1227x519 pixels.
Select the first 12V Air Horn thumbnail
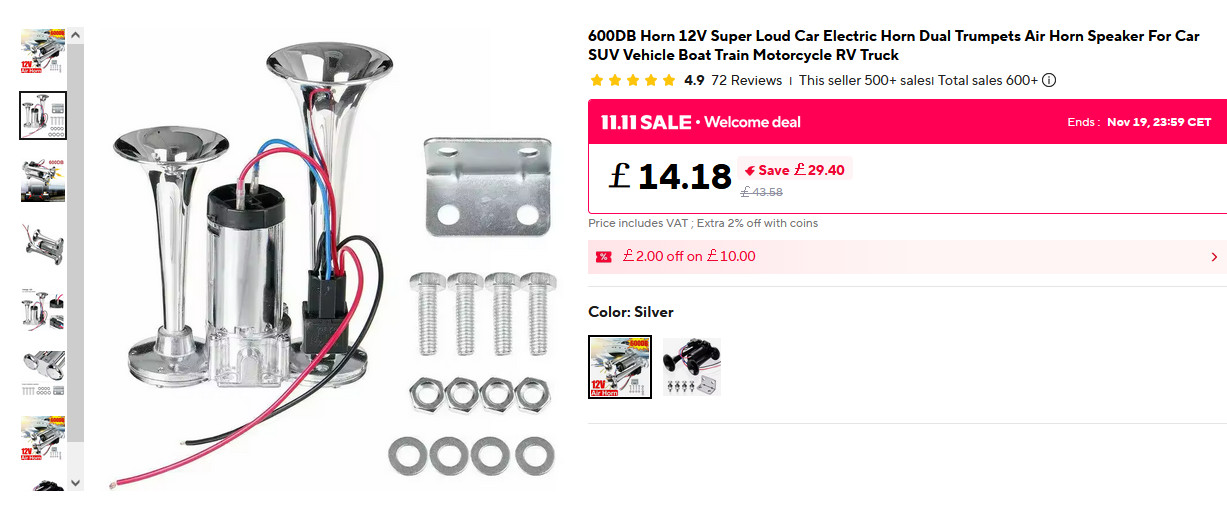coord(43,51)
